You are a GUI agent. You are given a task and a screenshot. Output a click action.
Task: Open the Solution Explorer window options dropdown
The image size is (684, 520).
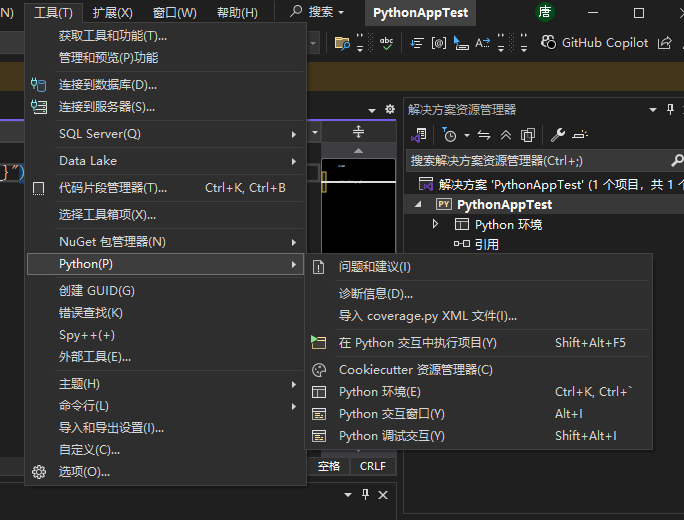[653, 109]
